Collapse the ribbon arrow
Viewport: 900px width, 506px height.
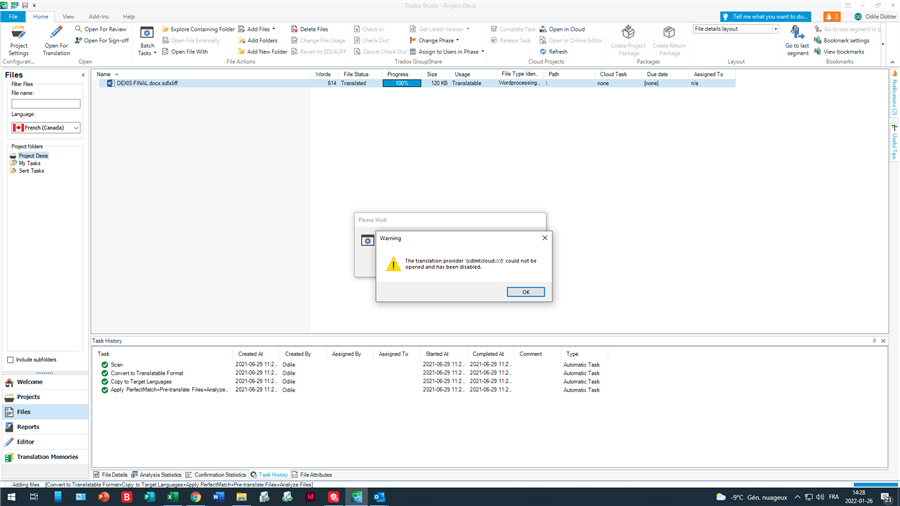point(893,62)
